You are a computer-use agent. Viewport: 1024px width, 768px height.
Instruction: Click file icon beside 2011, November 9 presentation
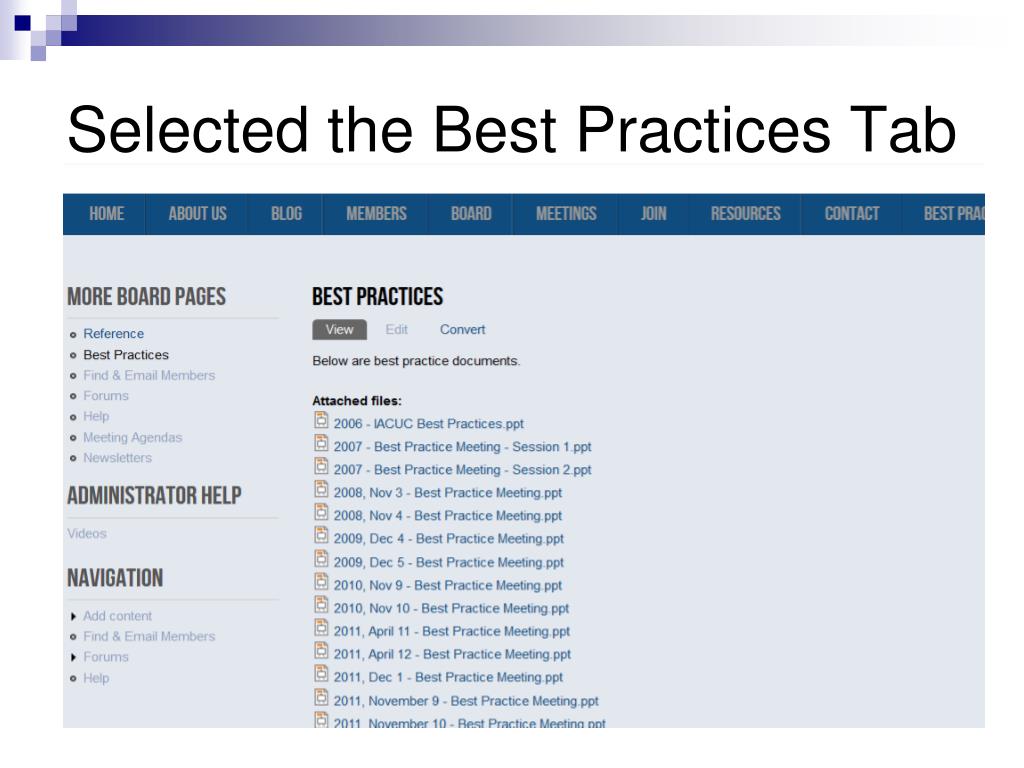(321, 697)
